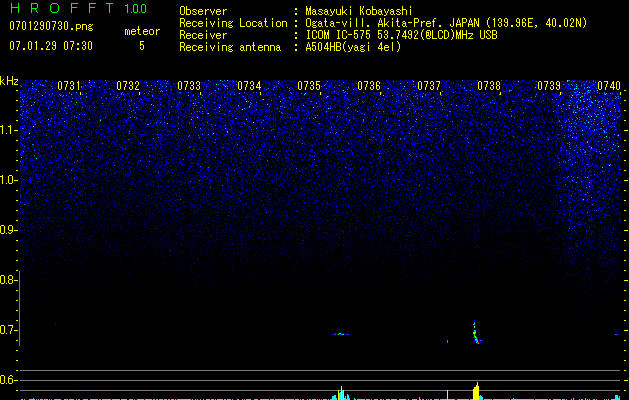Screen dimensions: 629x400
Task: Select the observer name Masayuki Kobayashi
Action: click(x=359, y=11)
